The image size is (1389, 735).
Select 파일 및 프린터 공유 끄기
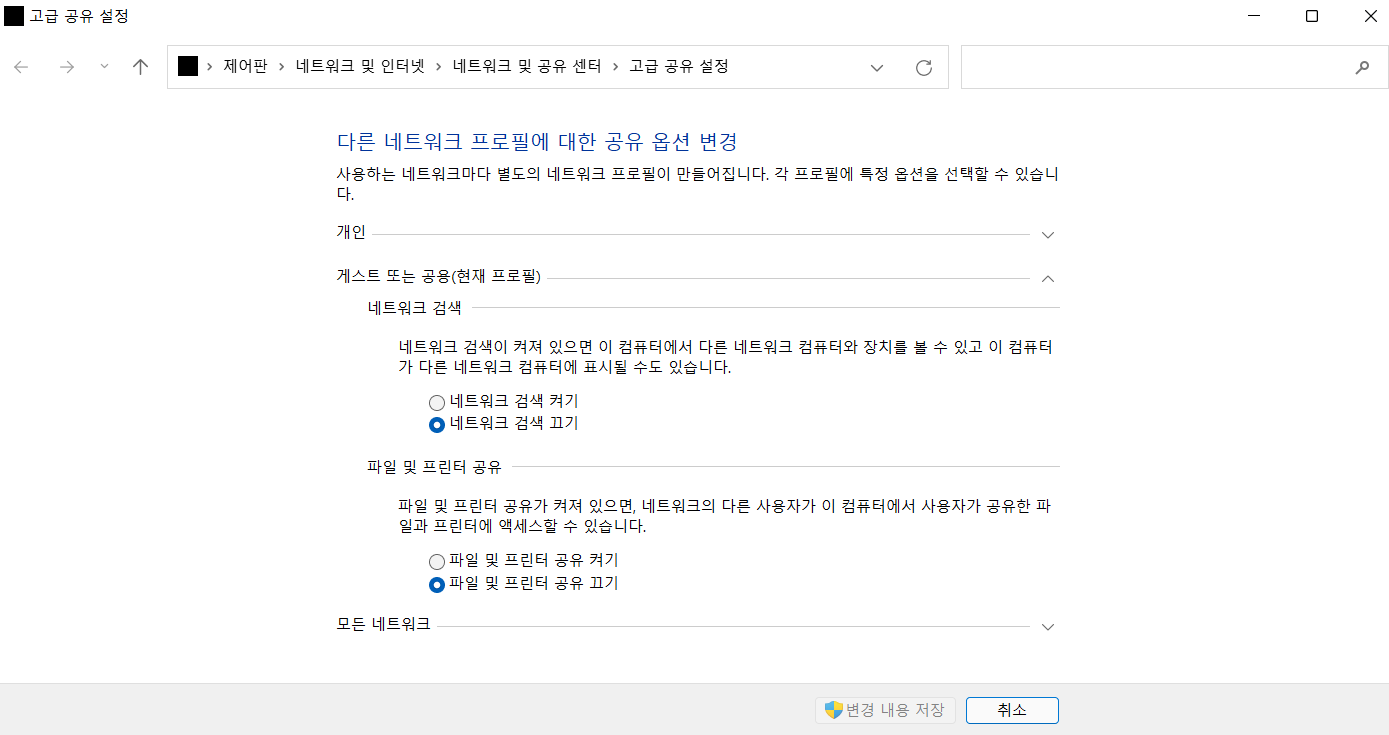pyautogui.click(x=437, y=584)
